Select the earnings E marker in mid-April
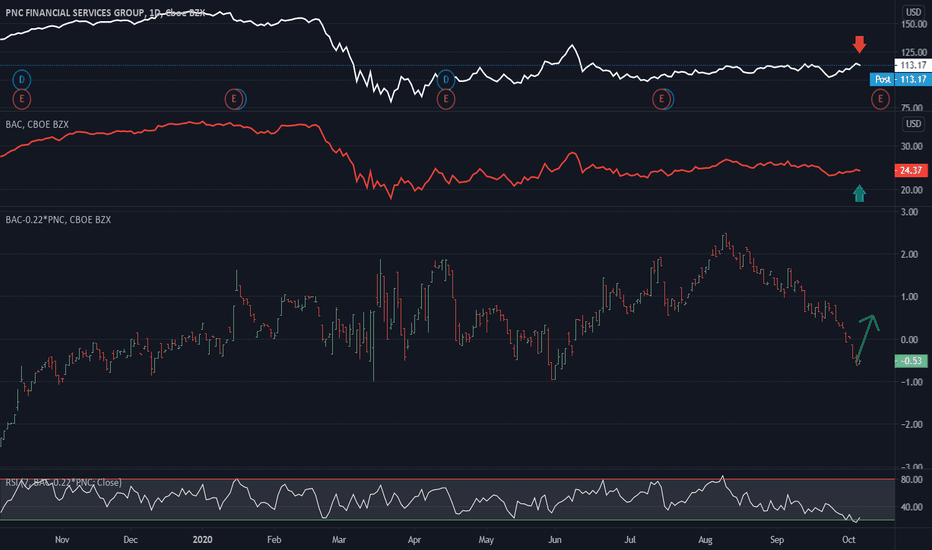 (x=446, y=99)
